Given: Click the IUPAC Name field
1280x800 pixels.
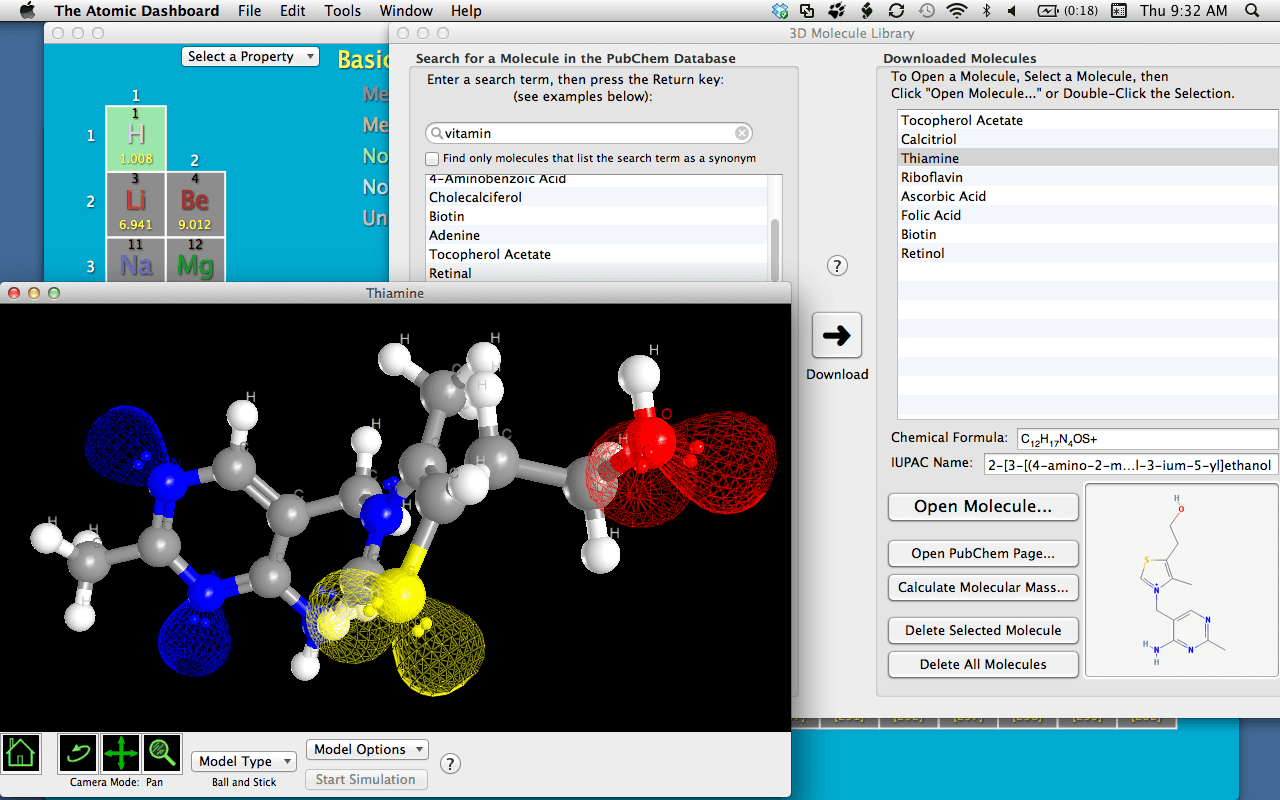Looking at the screenshot, I should (x=1132, y=464).
